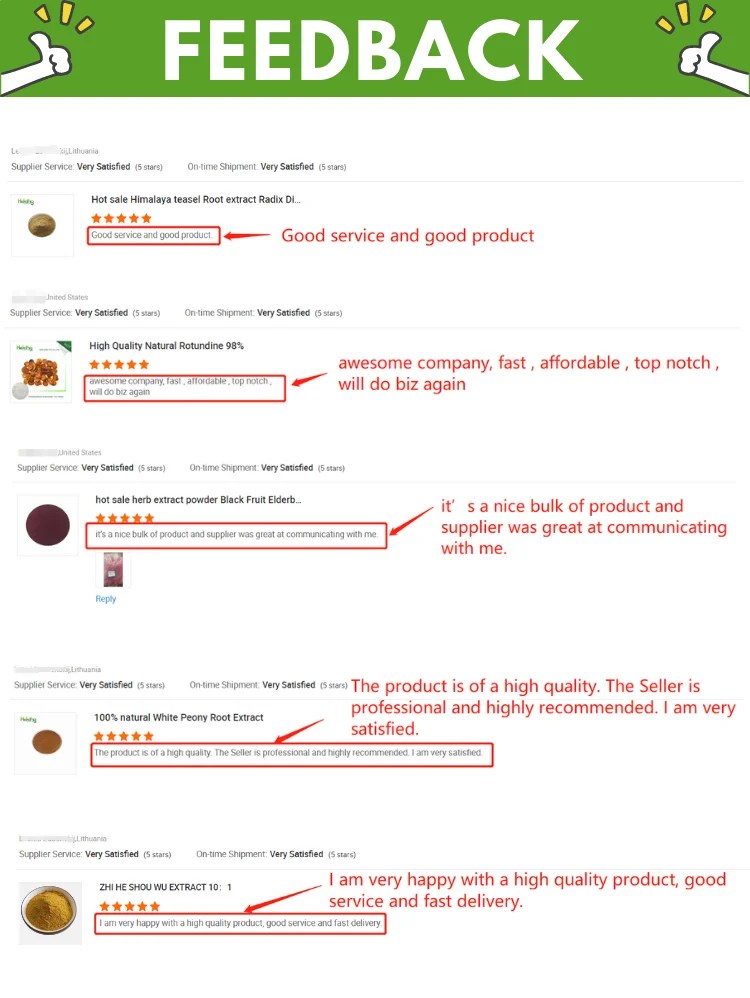View the purple elderberry powder product thumbnail
The image size is (750, 998).
point(47,525)
